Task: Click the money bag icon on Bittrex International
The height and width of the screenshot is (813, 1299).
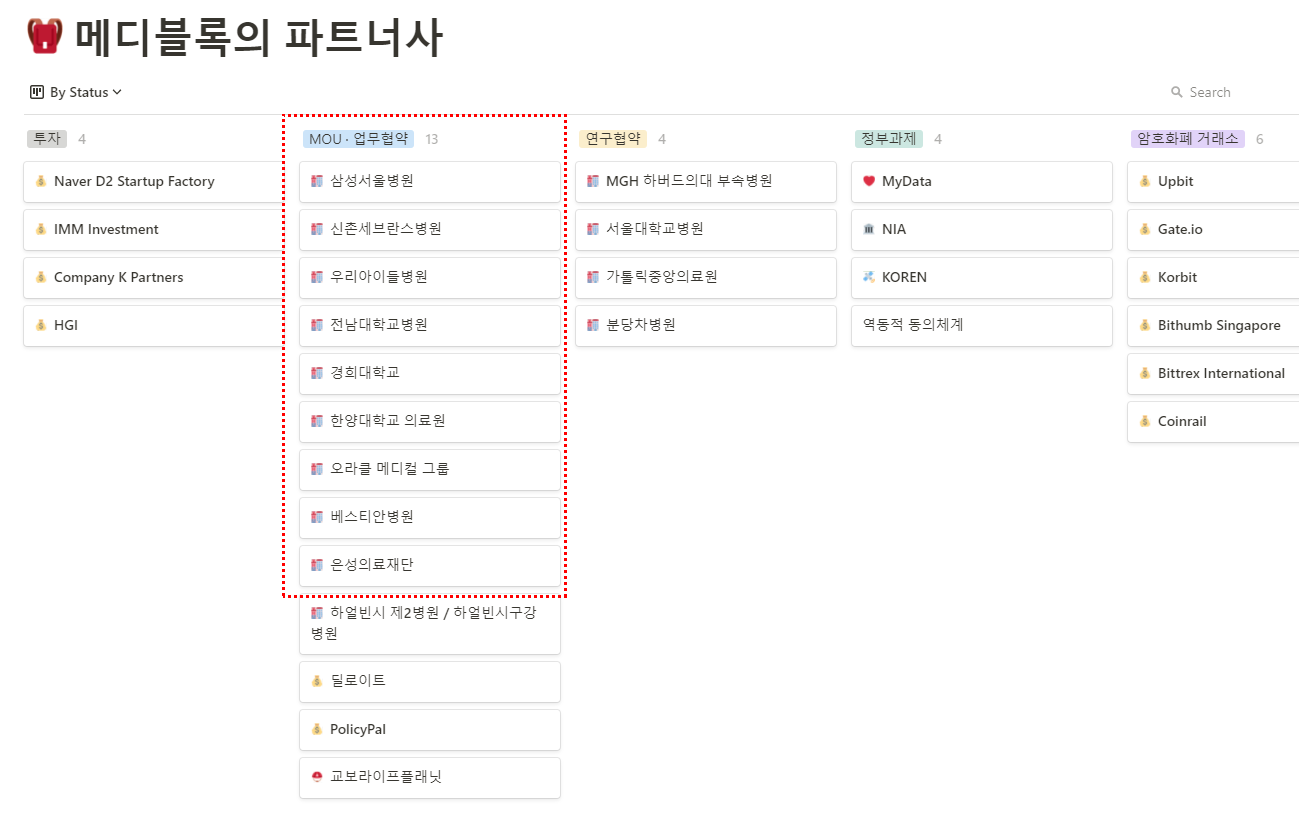Action: click(x=1145, y=373)
